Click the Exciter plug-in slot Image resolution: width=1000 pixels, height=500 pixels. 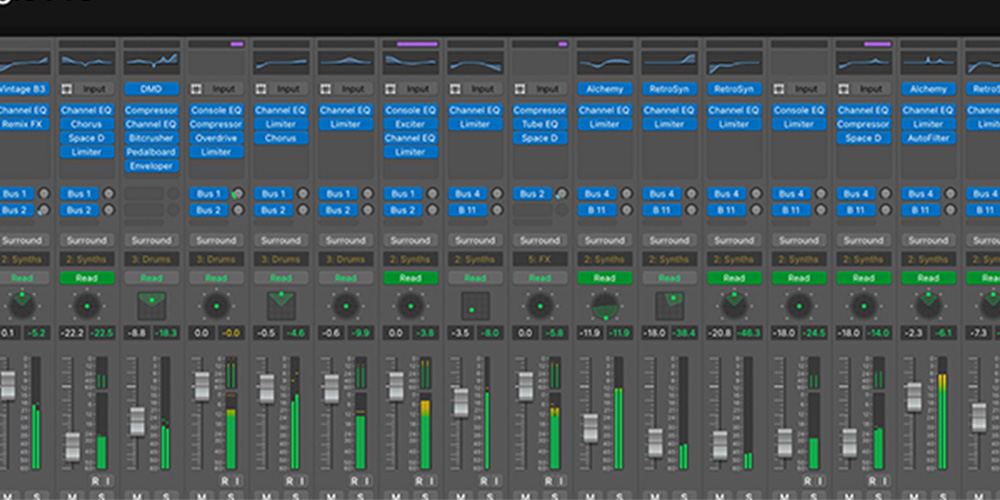coord(410,124)
